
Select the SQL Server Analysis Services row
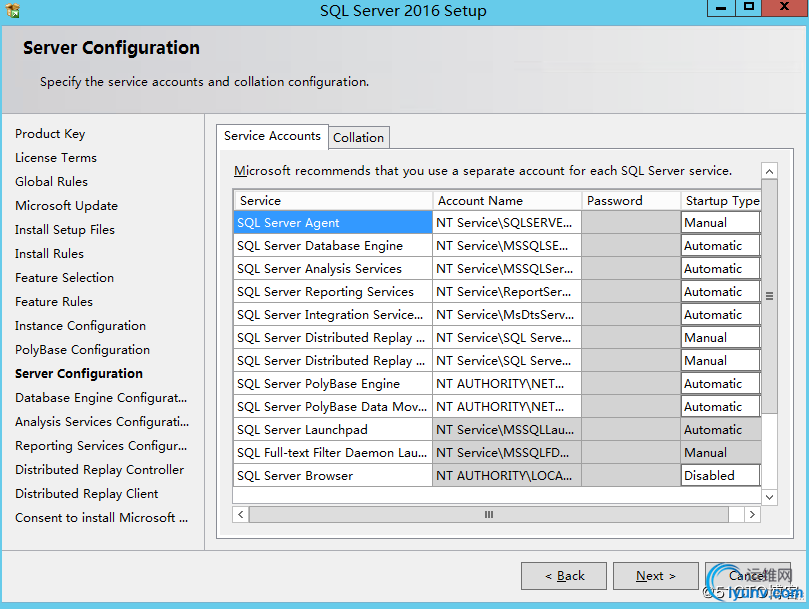[x=333, y=269]
